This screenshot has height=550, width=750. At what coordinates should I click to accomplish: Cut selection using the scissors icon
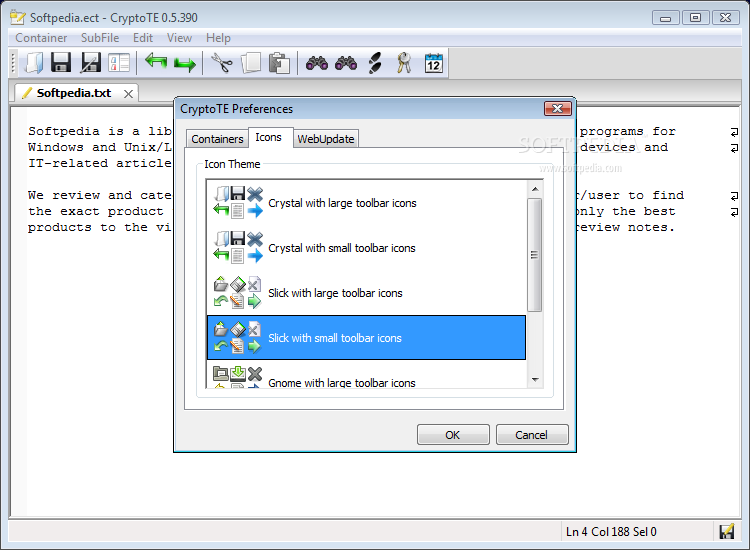tap(221, 63)
